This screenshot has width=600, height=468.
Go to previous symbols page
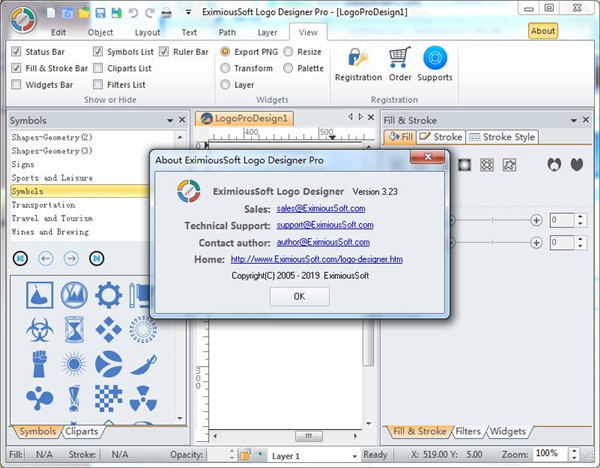tap(46, 259)
